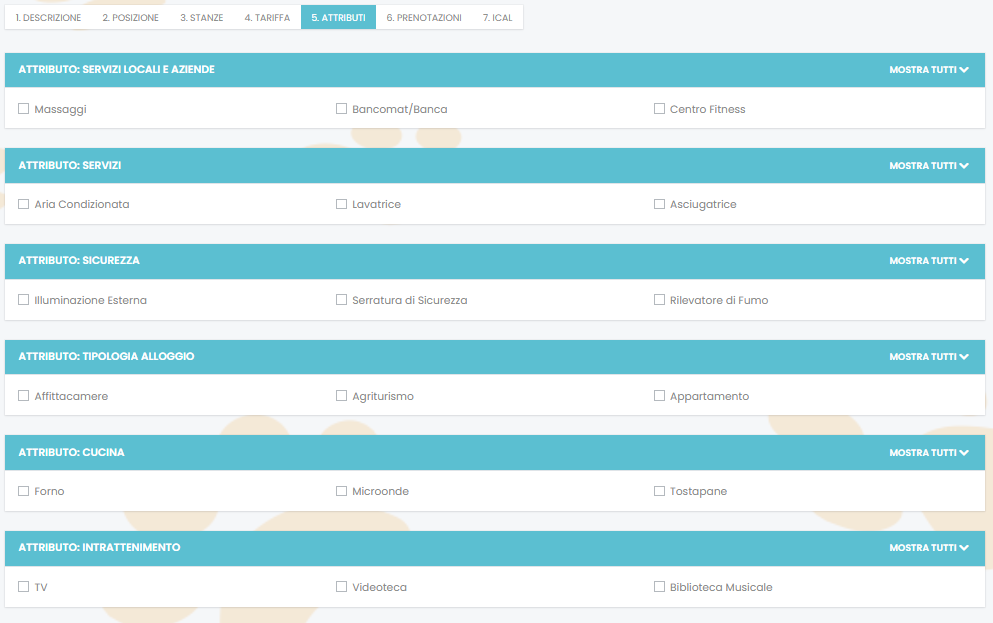Tick the Rilevatore di Fumo checkbox

click(x=660, y=300)
